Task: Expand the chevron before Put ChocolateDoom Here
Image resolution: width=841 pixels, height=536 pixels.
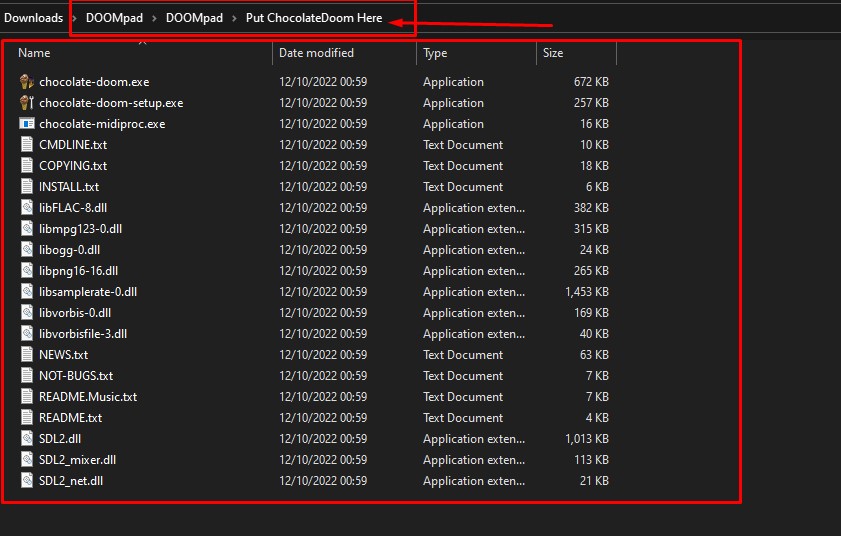Action: point(234,19)
